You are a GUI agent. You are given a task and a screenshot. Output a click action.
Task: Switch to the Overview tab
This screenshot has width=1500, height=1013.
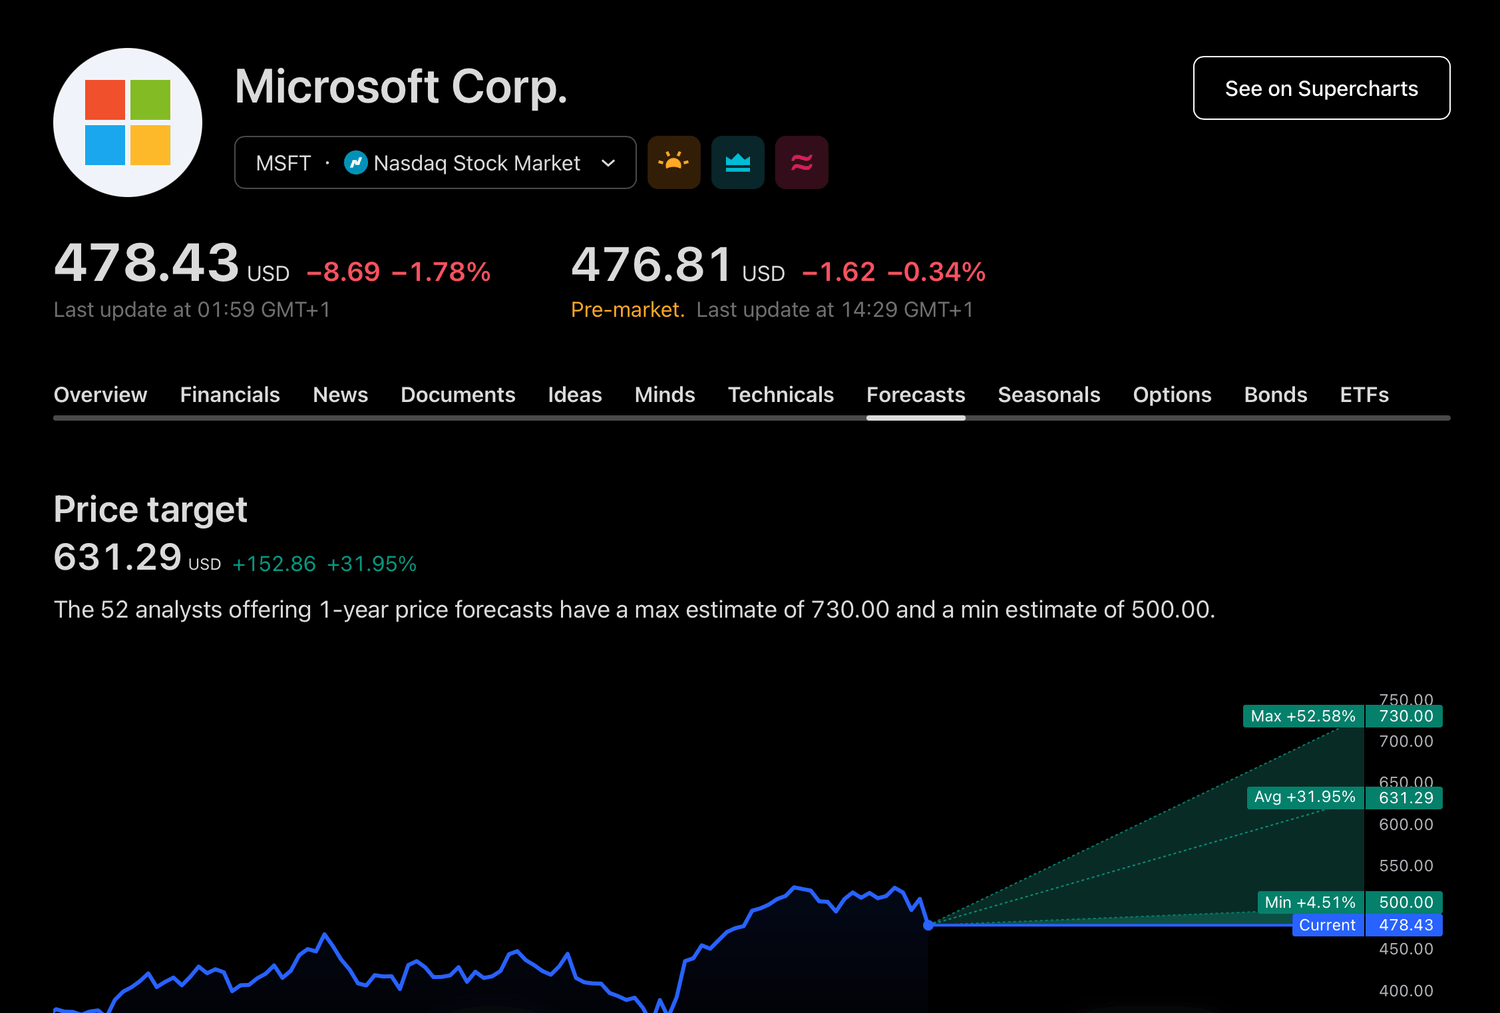click(x=100, y=395)
